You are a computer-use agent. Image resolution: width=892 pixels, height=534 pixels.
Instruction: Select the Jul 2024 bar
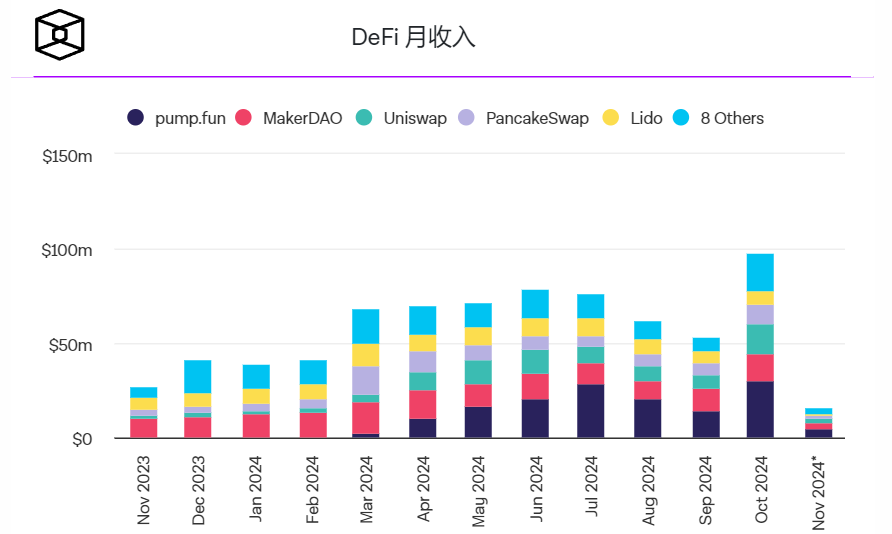(x=590, y=366)
